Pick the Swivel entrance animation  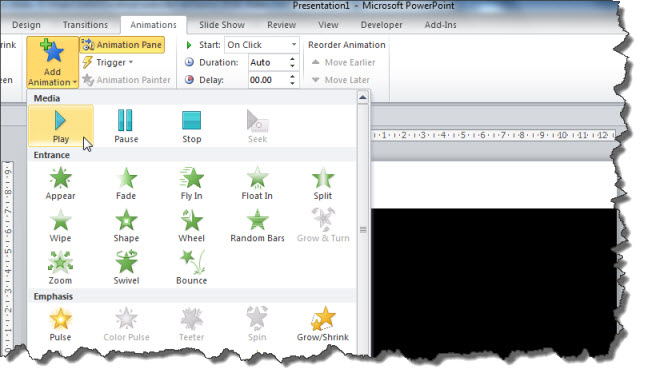pos(126,268)
